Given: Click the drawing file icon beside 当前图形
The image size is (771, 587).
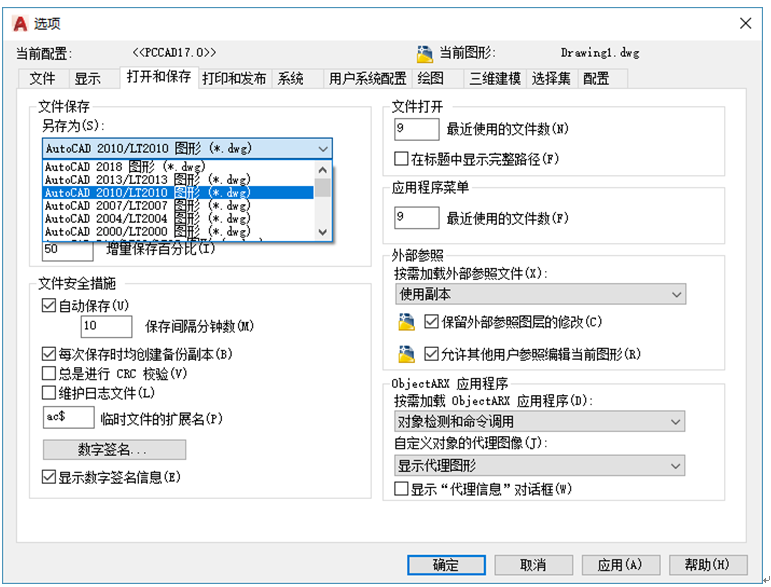Looking at the screenshot, I should (424, 53).
